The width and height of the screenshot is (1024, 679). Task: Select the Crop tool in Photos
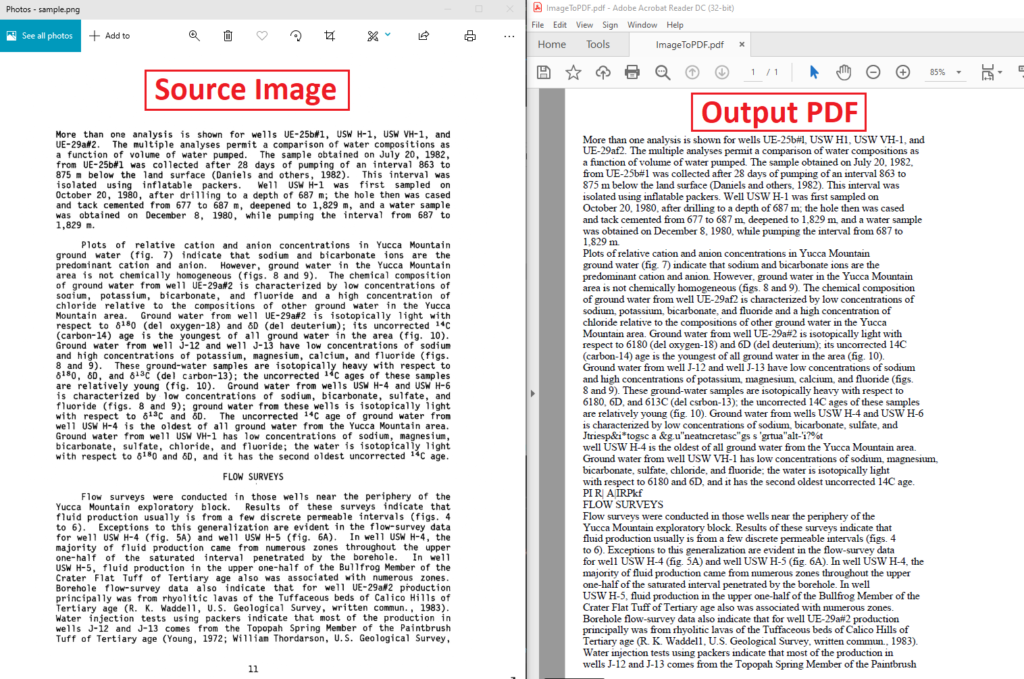328,35
